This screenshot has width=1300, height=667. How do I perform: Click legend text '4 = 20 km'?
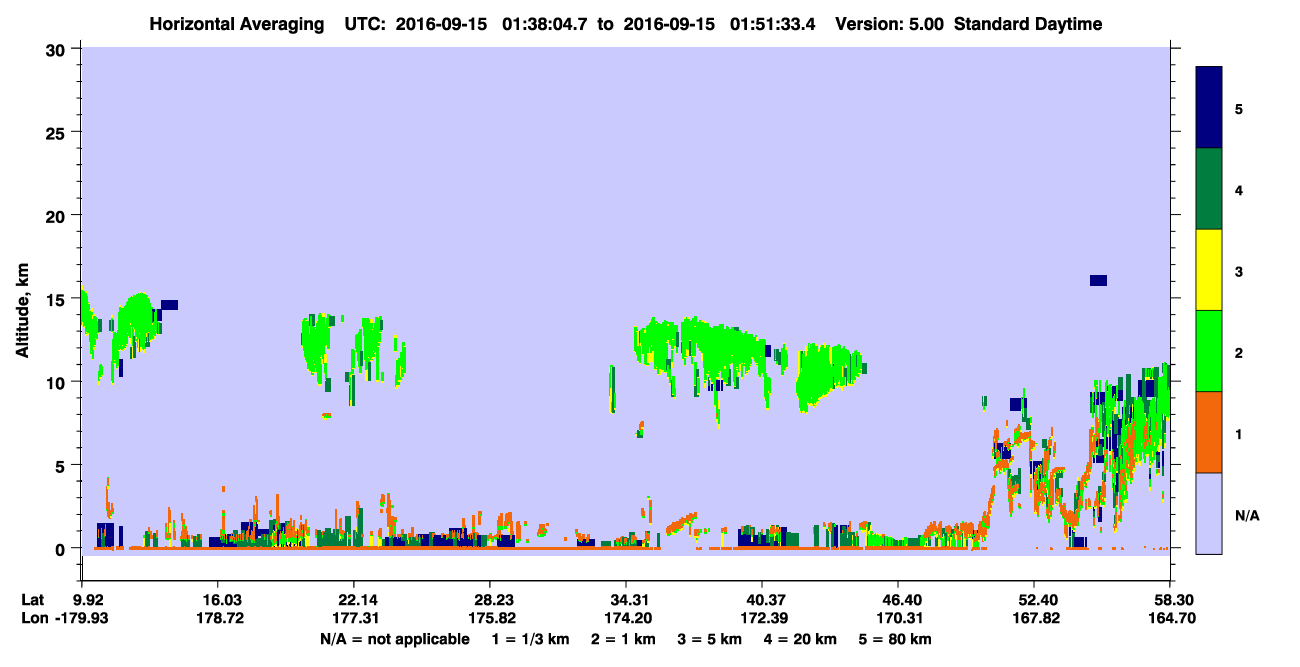click(800, 639)
